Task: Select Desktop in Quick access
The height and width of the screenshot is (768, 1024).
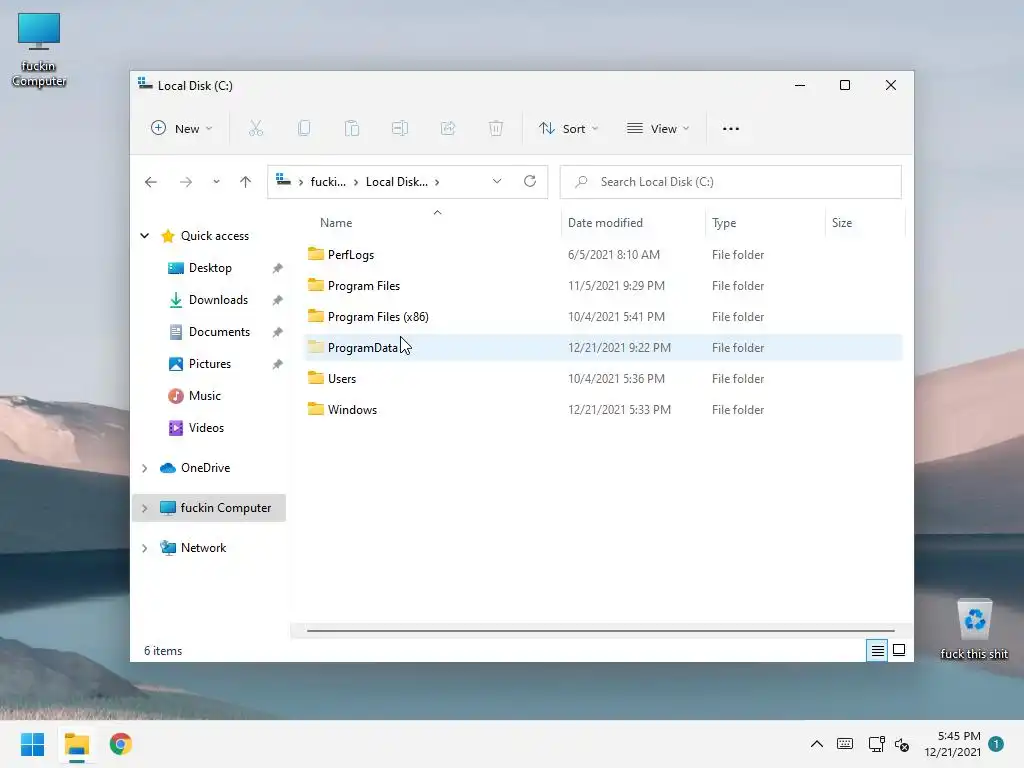Action: click(x=210, y=268)
